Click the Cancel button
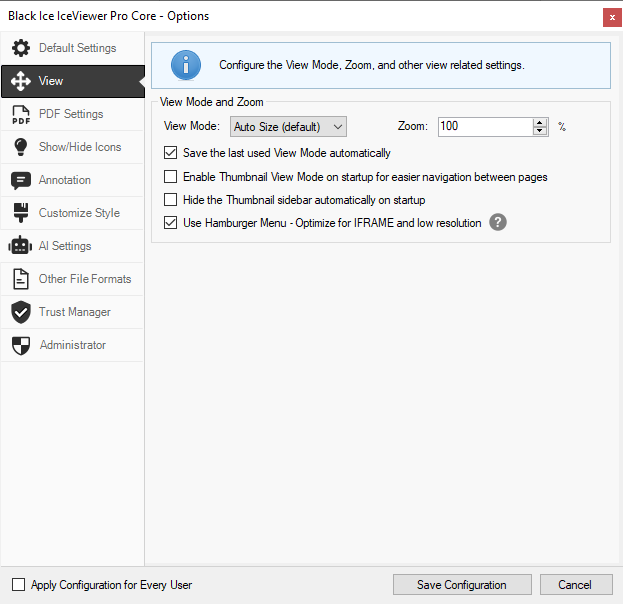This screenshot has width=623, height=604. pyautogui.click(x=576, y=585)
